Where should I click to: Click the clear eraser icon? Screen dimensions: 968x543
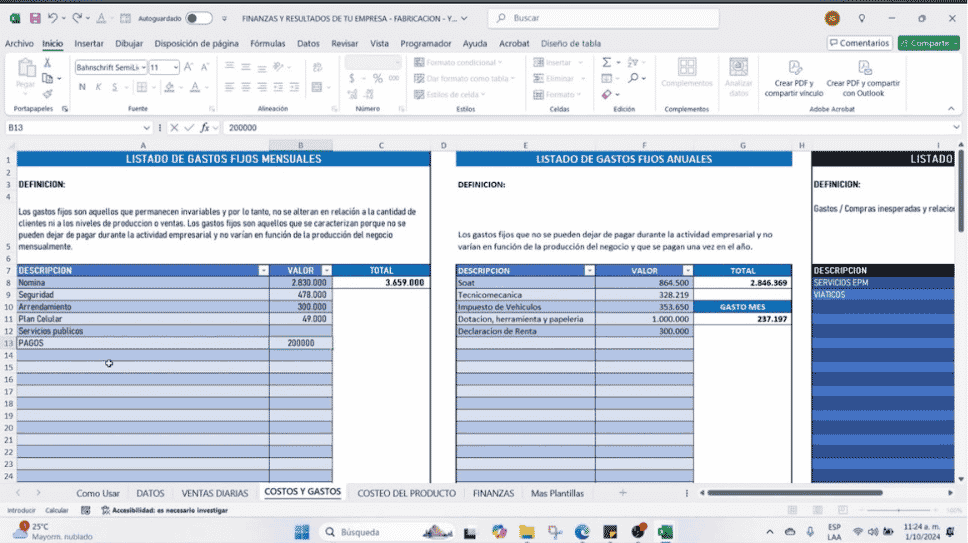point(607,94)
